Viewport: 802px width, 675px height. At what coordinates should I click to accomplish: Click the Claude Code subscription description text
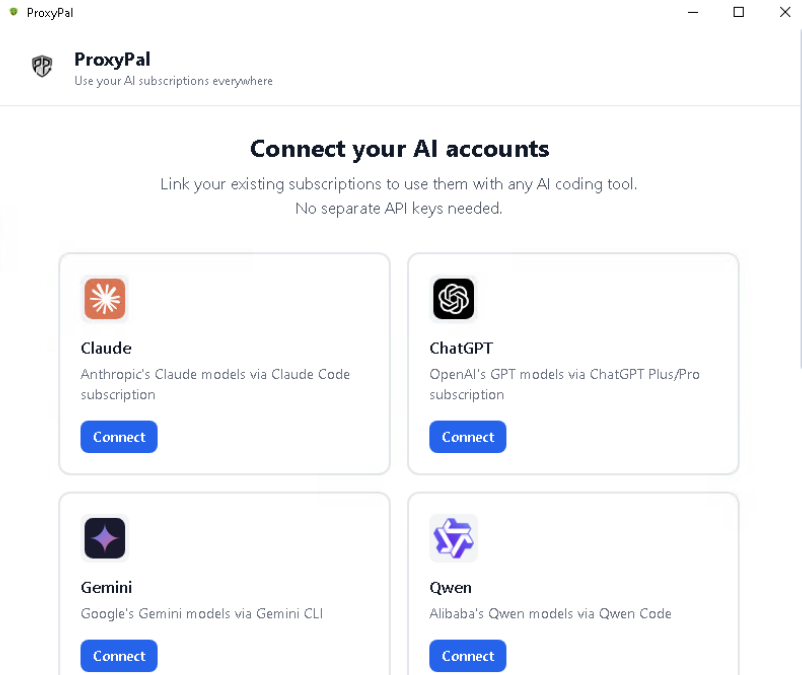(x=215, y=384)
